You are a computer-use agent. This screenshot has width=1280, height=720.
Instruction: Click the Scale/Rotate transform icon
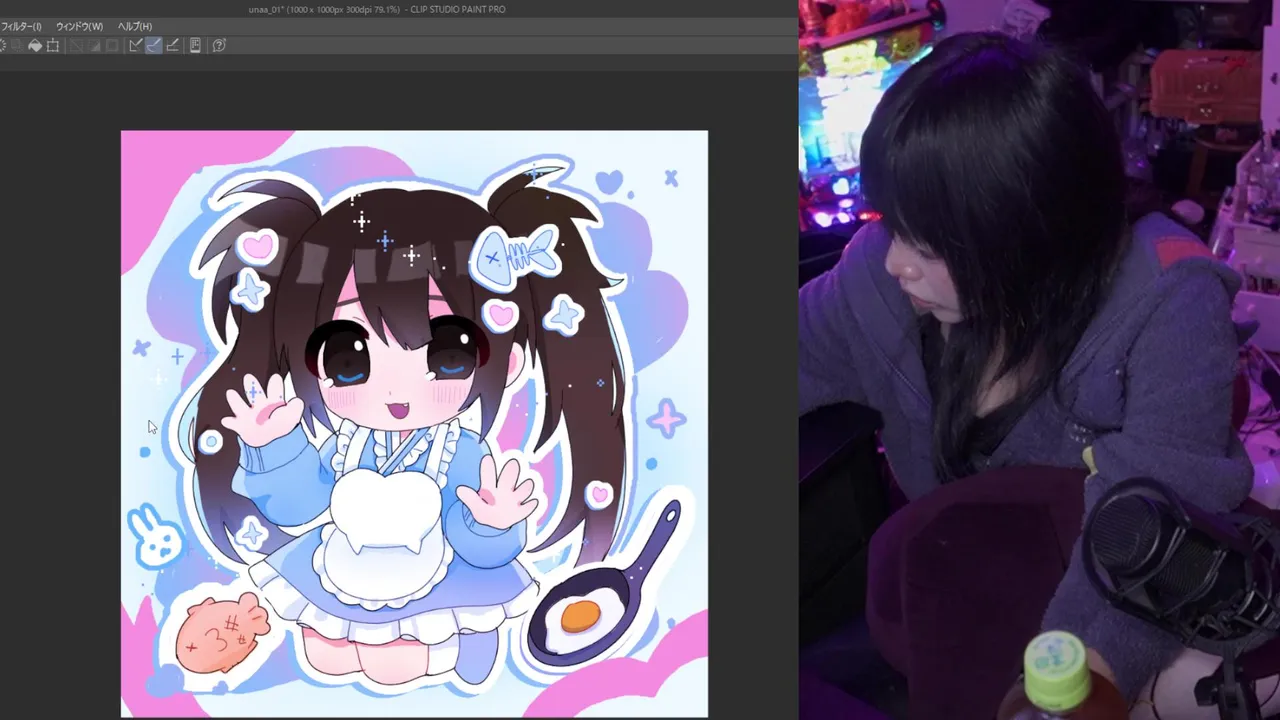pyautogui.click(x=53, y=45)
